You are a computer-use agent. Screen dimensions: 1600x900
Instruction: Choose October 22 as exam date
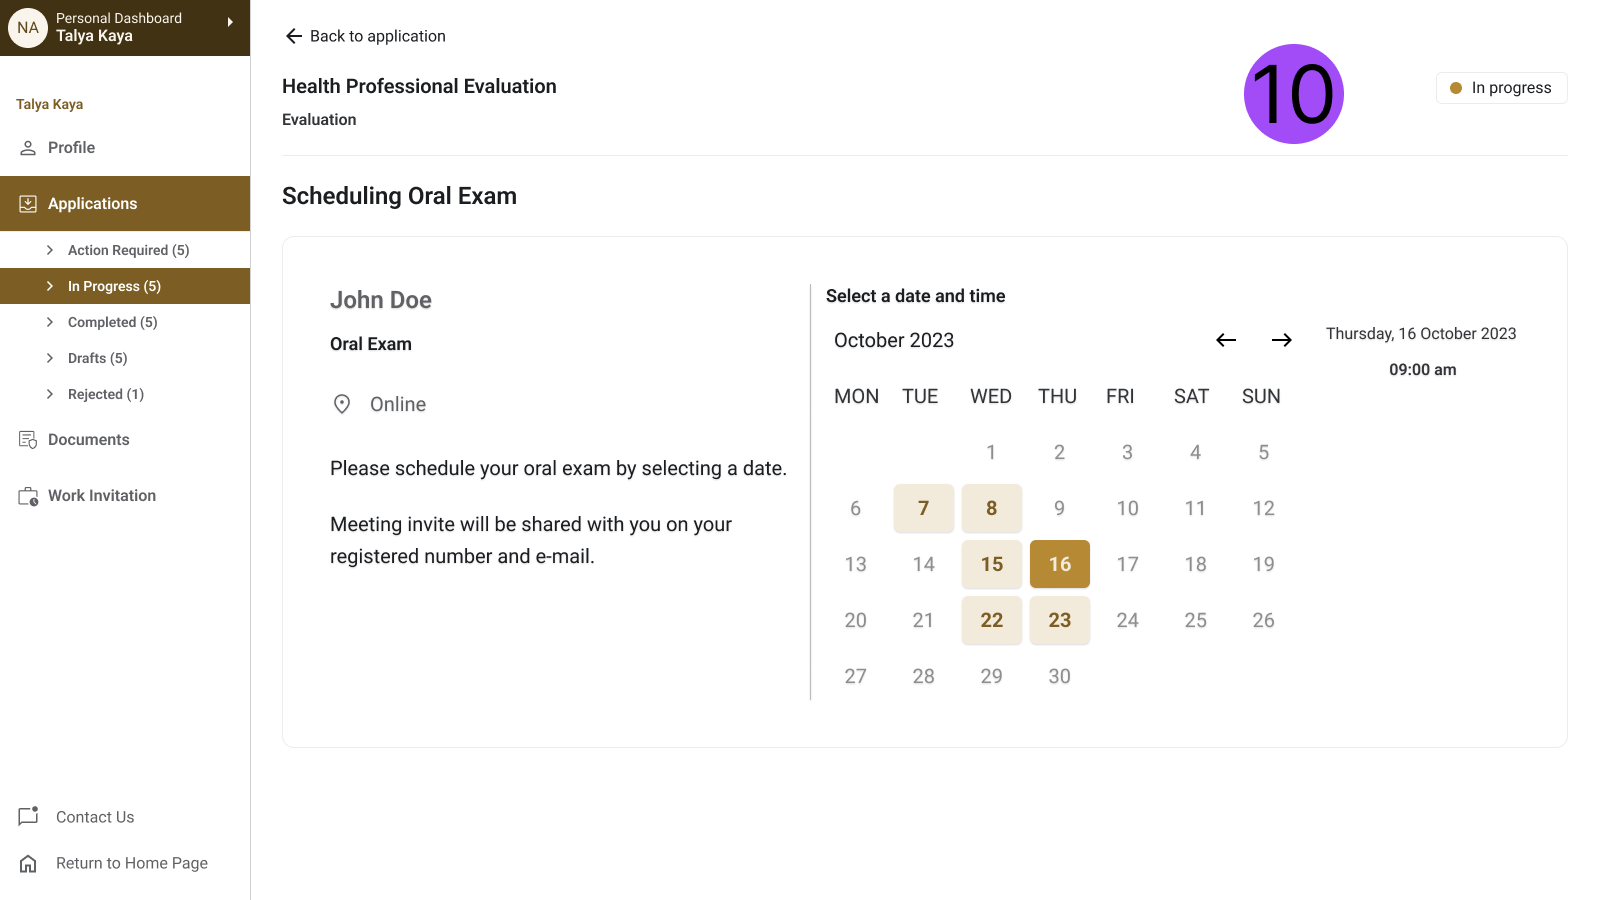coord(991,620)
